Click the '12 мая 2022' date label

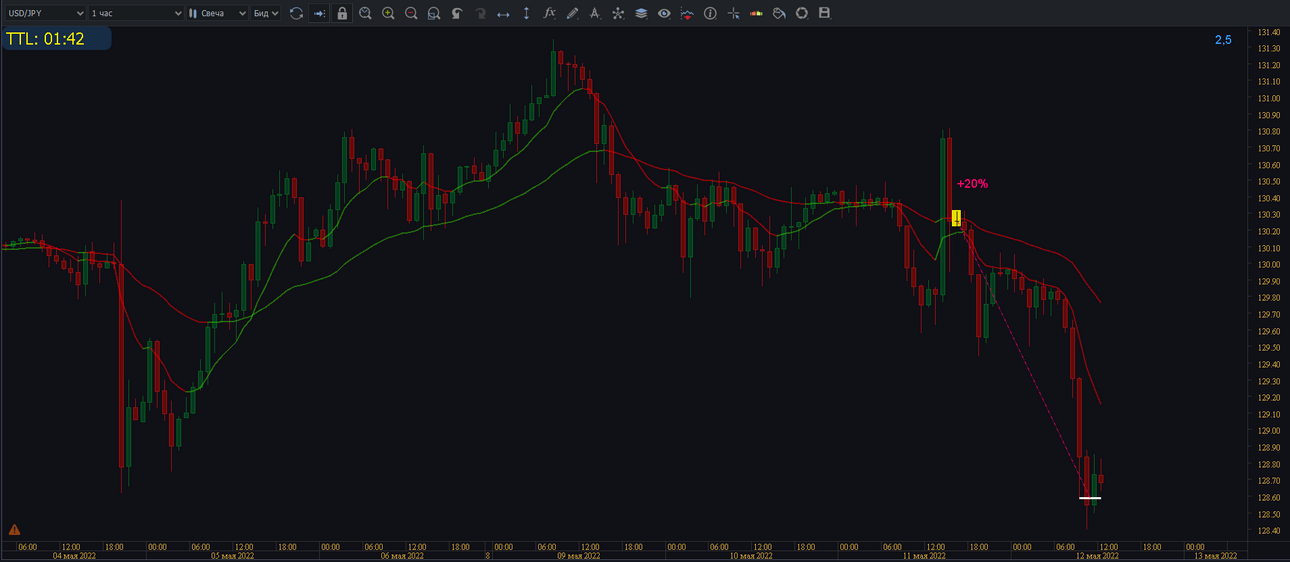point(1097,555)
